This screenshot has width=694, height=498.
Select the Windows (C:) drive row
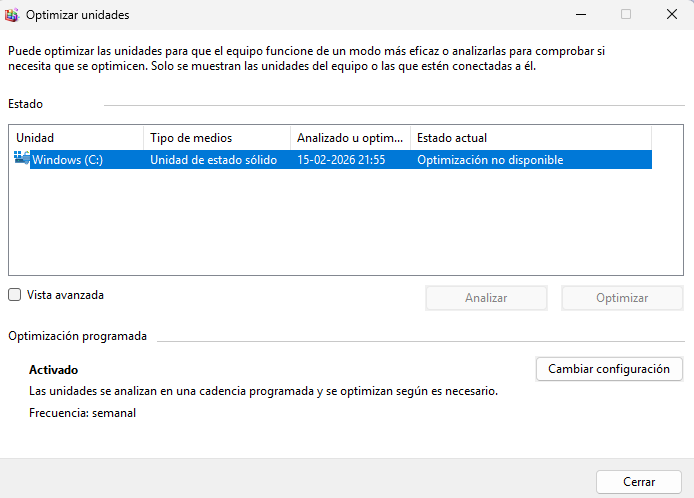333,160
